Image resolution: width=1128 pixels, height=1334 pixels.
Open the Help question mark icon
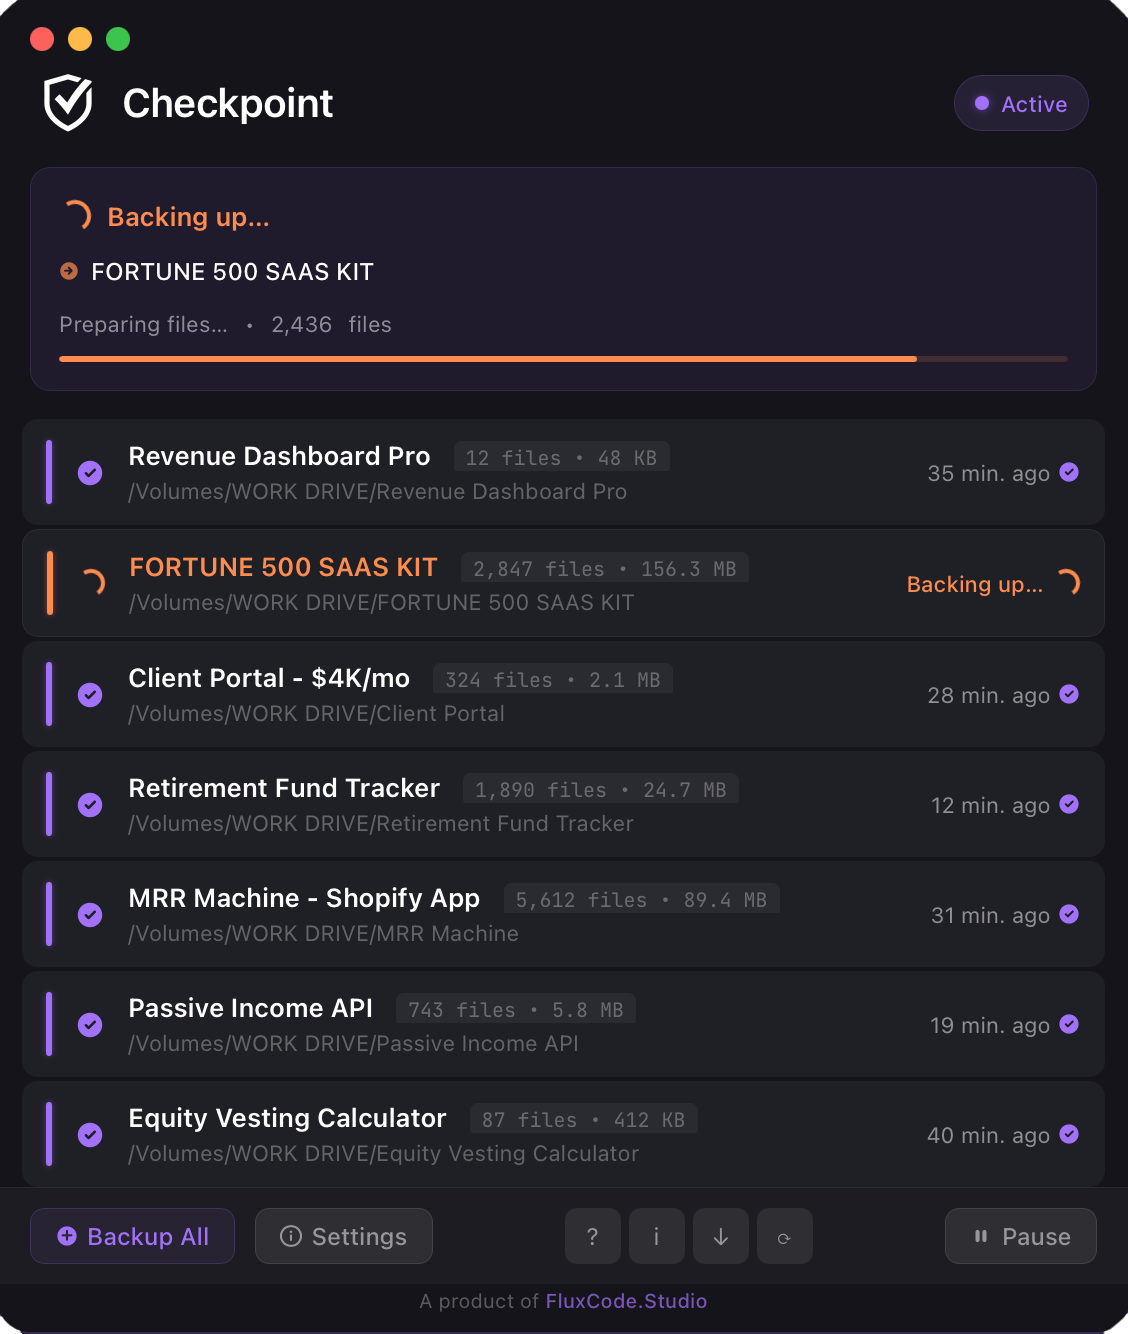click(592, 1236)
